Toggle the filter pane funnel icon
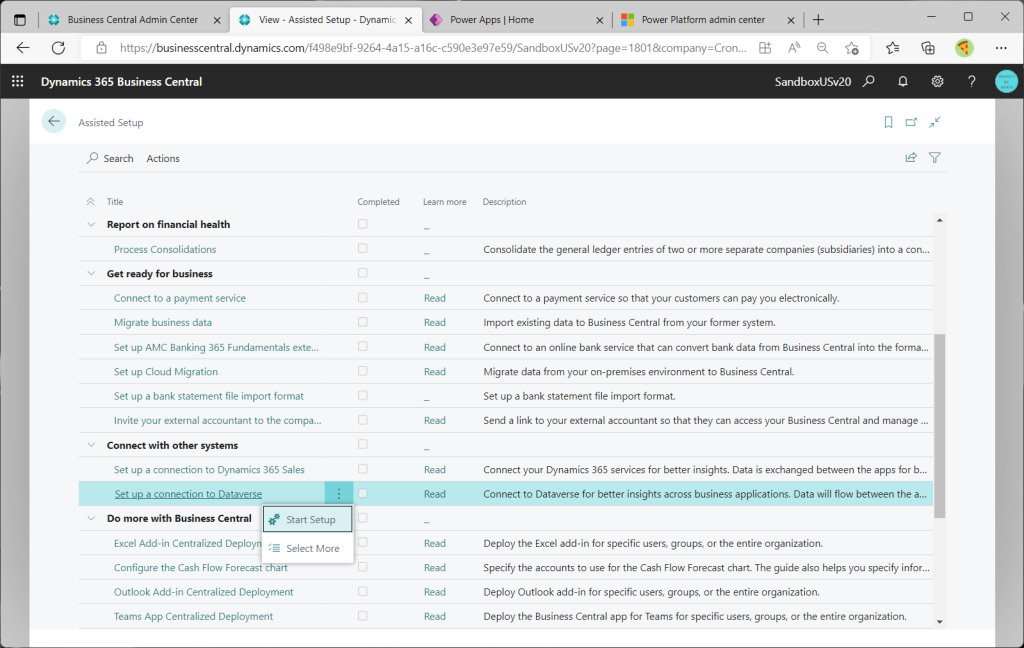This screenshot has width=1024, height=648. tap(935, 157)
